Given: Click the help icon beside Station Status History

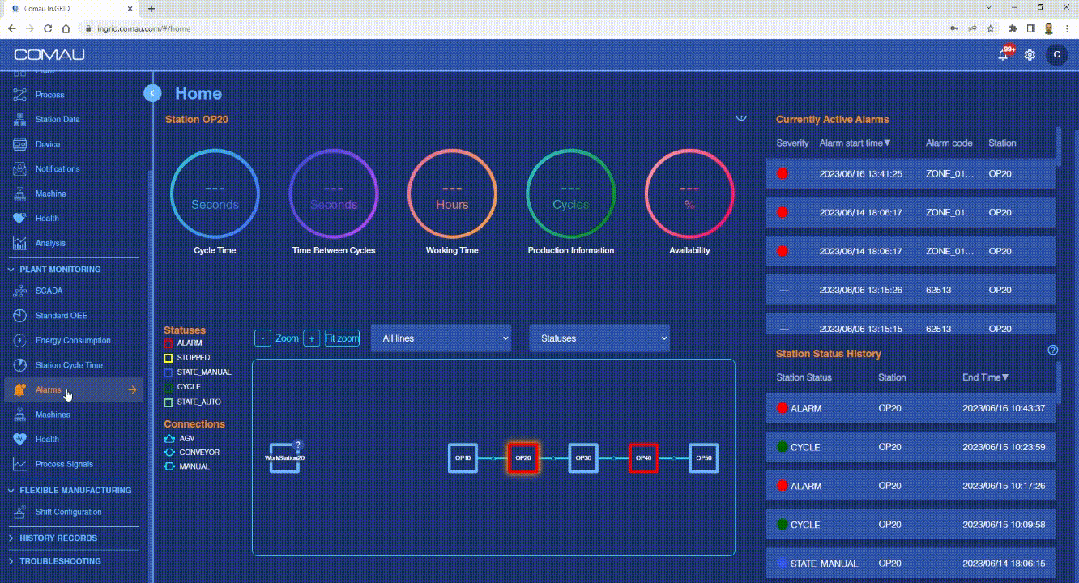Looking at the screenshot, I should [1052, 351].
